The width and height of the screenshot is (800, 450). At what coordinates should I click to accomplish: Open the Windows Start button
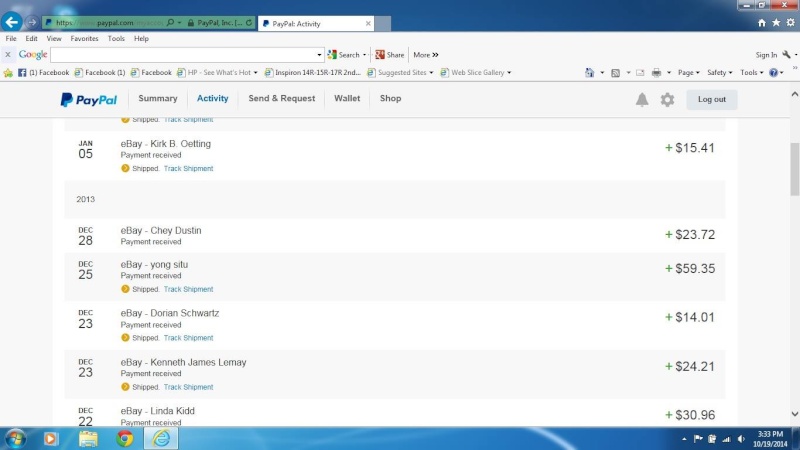pos(15,438)
